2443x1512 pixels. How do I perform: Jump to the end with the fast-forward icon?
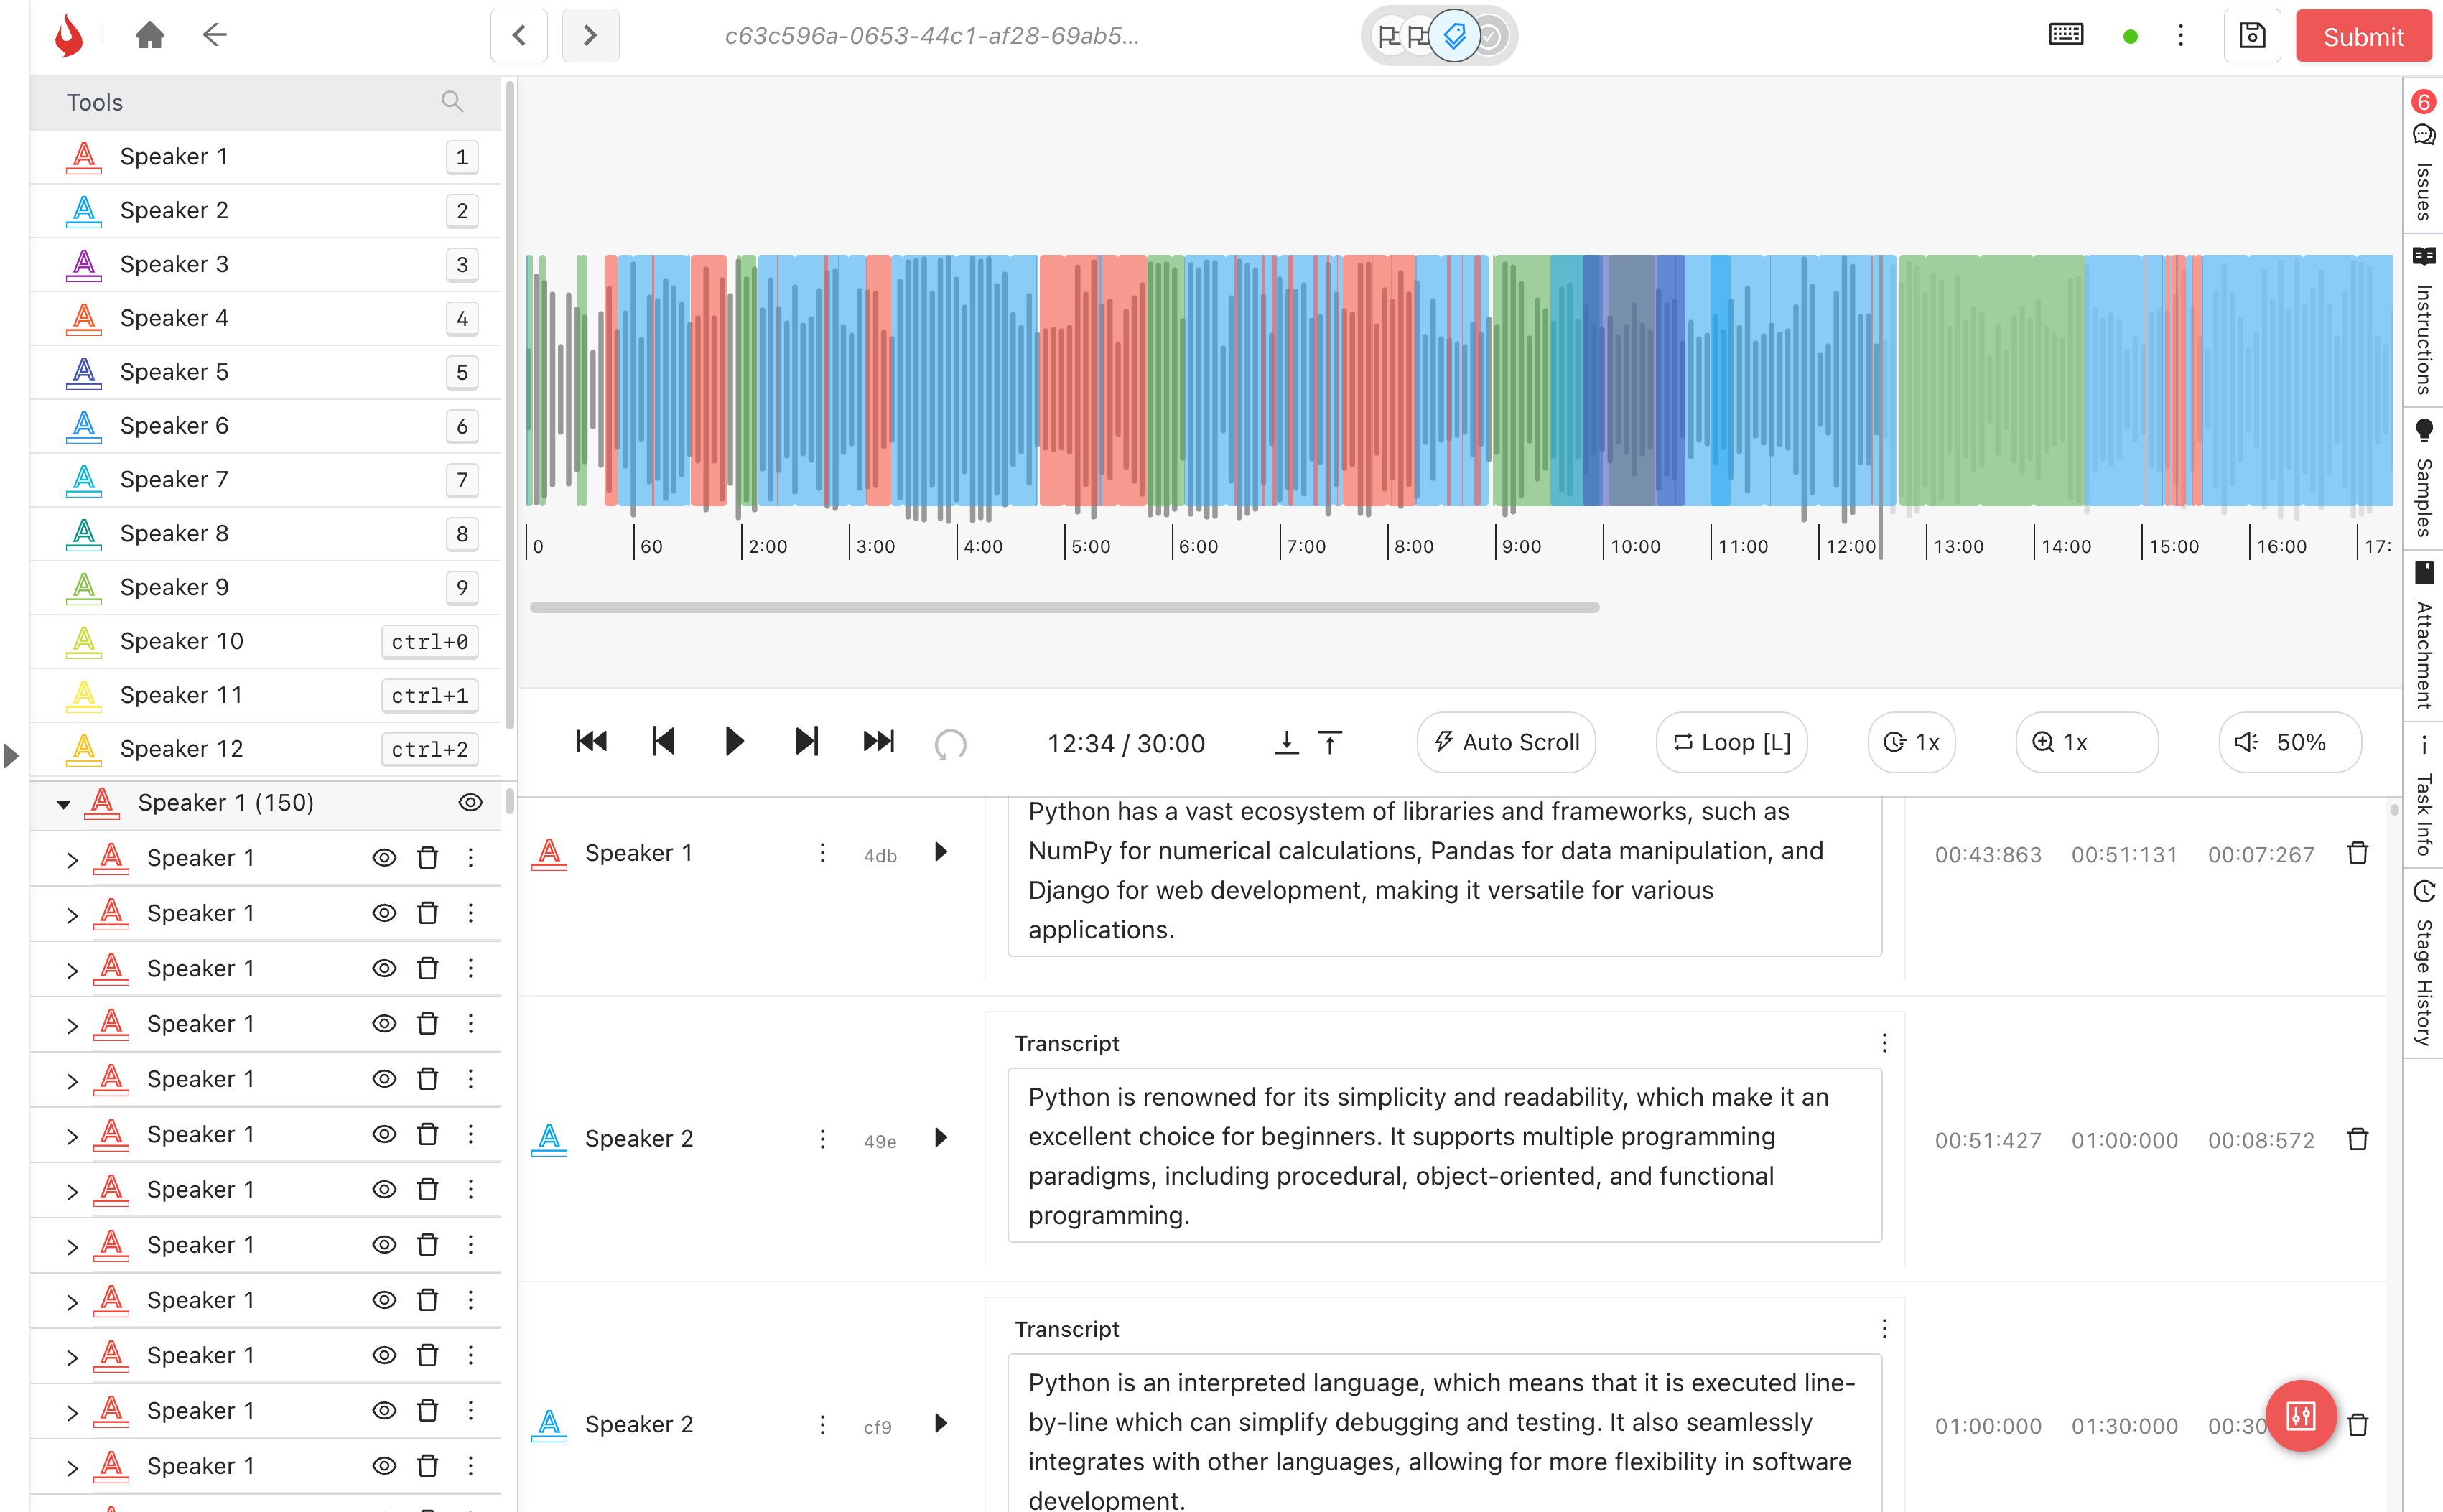tap(878, 742)
